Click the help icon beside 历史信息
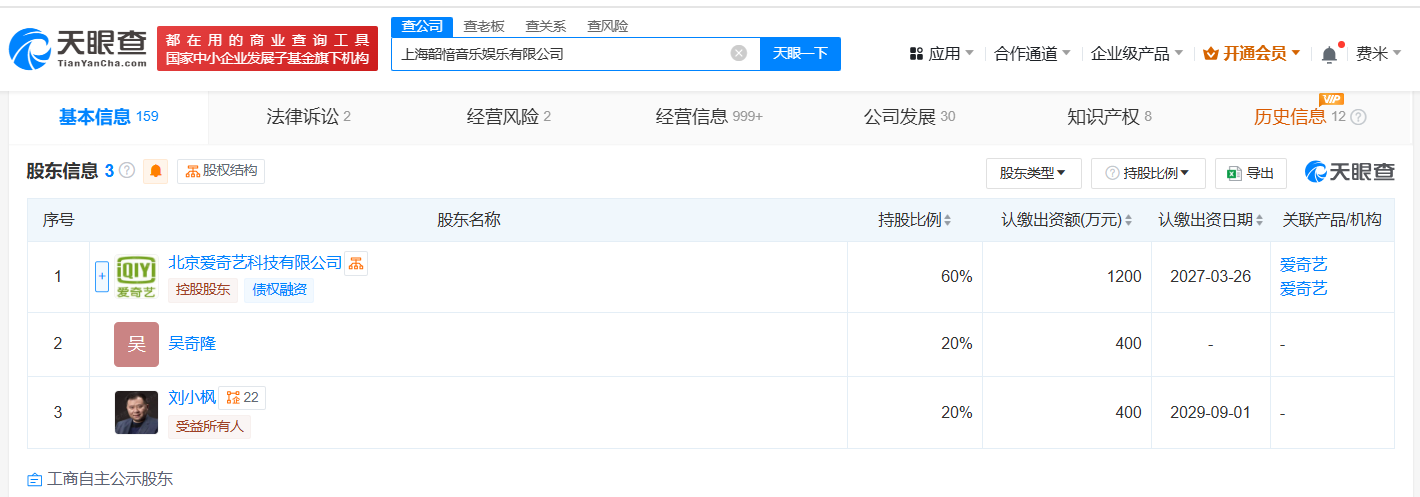The width and height of the screenshot is (1420, 497). point(1358,117)
